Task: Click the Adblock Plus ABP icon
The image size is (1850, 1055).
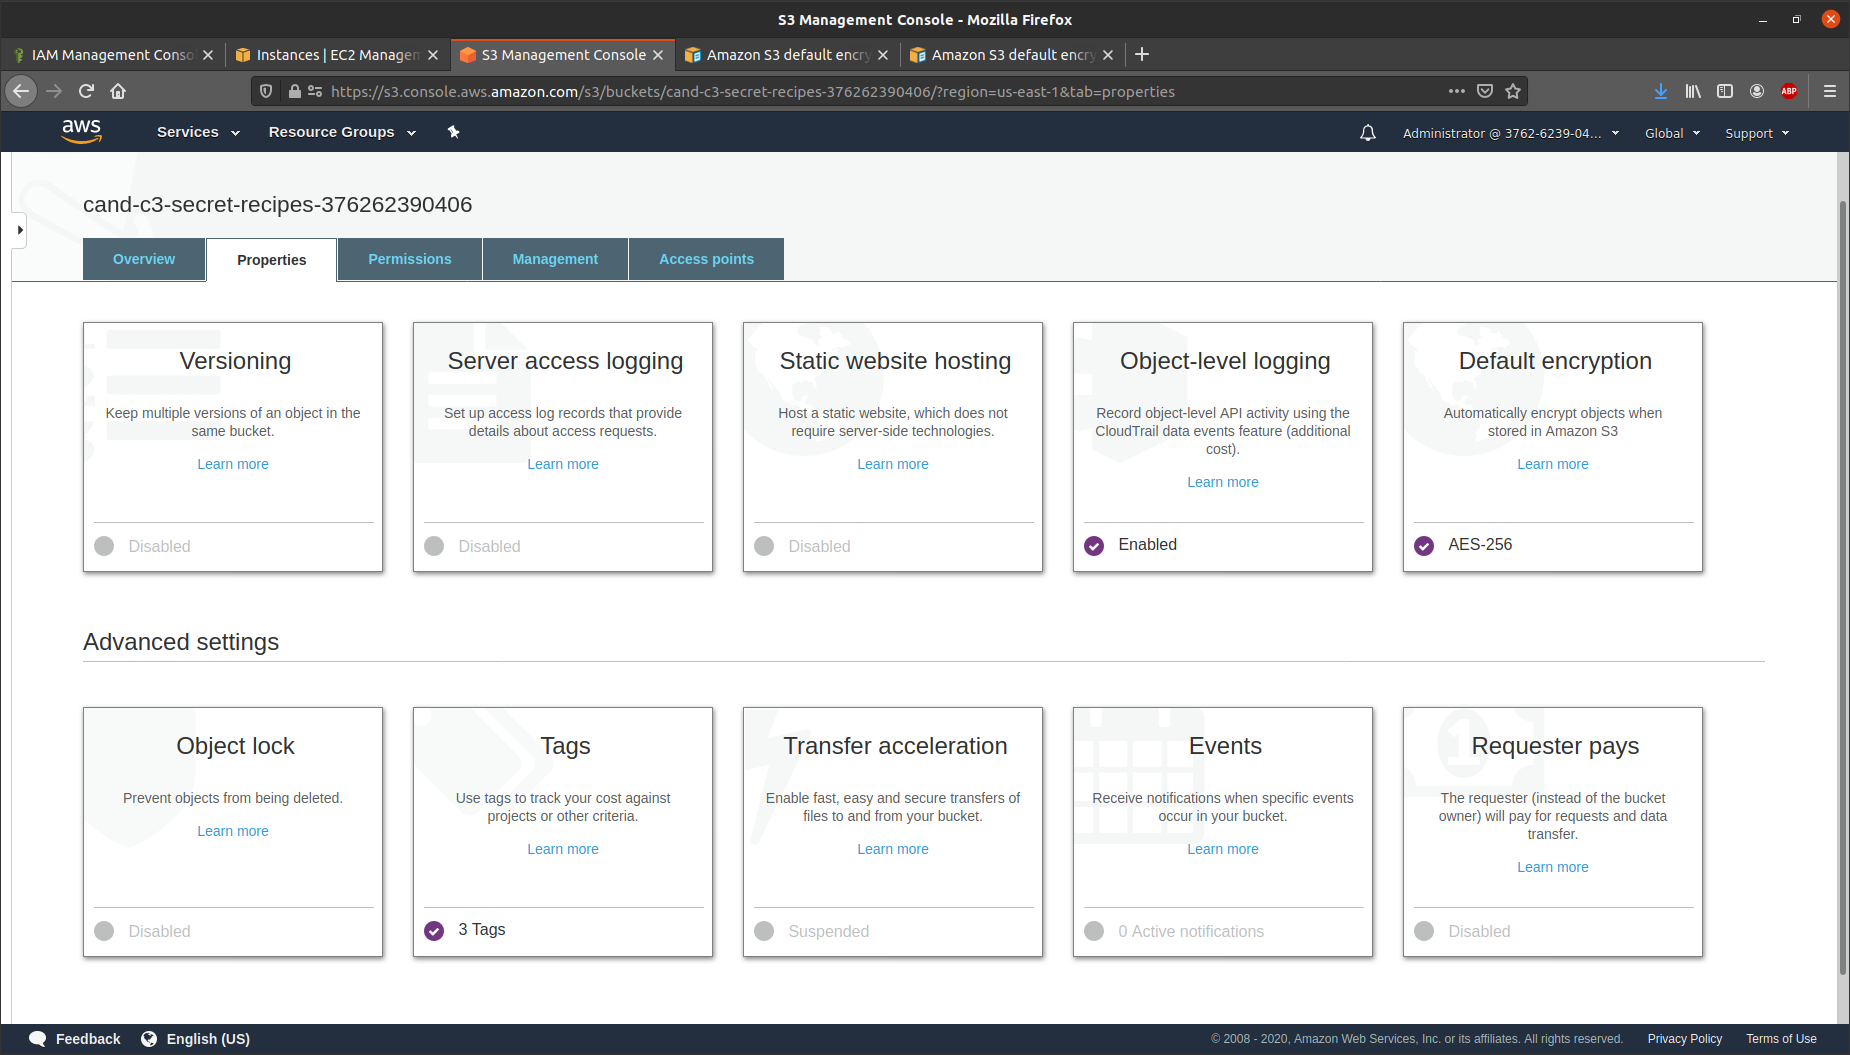Action: click(1789, 91)
